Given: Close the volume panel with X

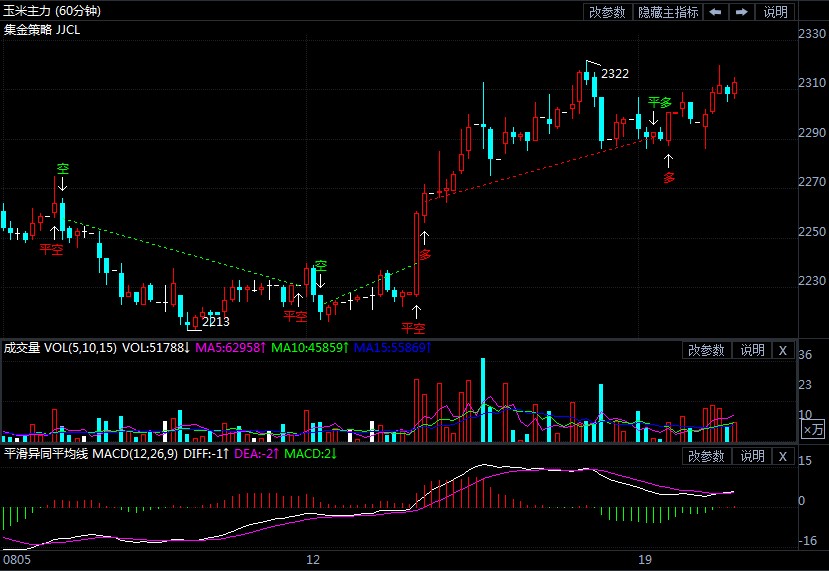Looking at the screenshot, I should pos(783,350).
